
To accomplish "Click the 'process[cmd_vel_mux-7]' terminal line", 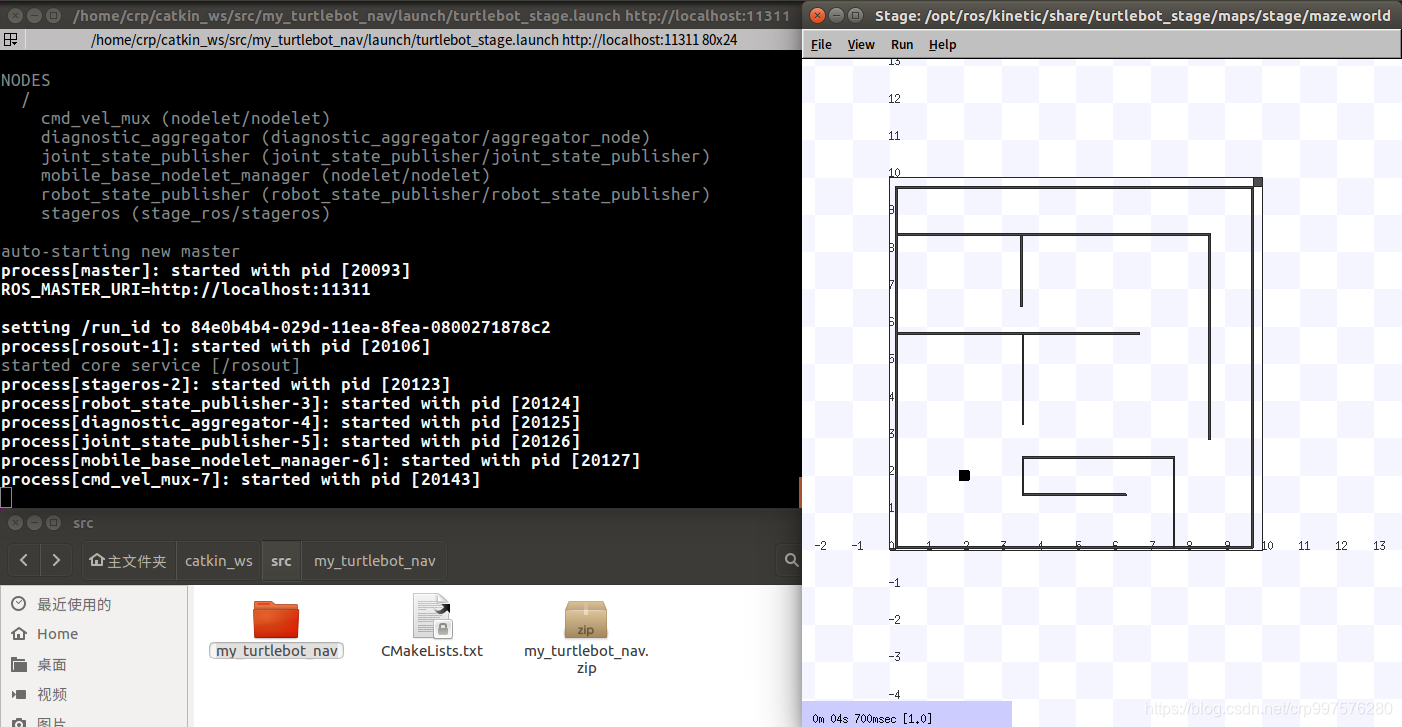I will (x=241, y=479).
